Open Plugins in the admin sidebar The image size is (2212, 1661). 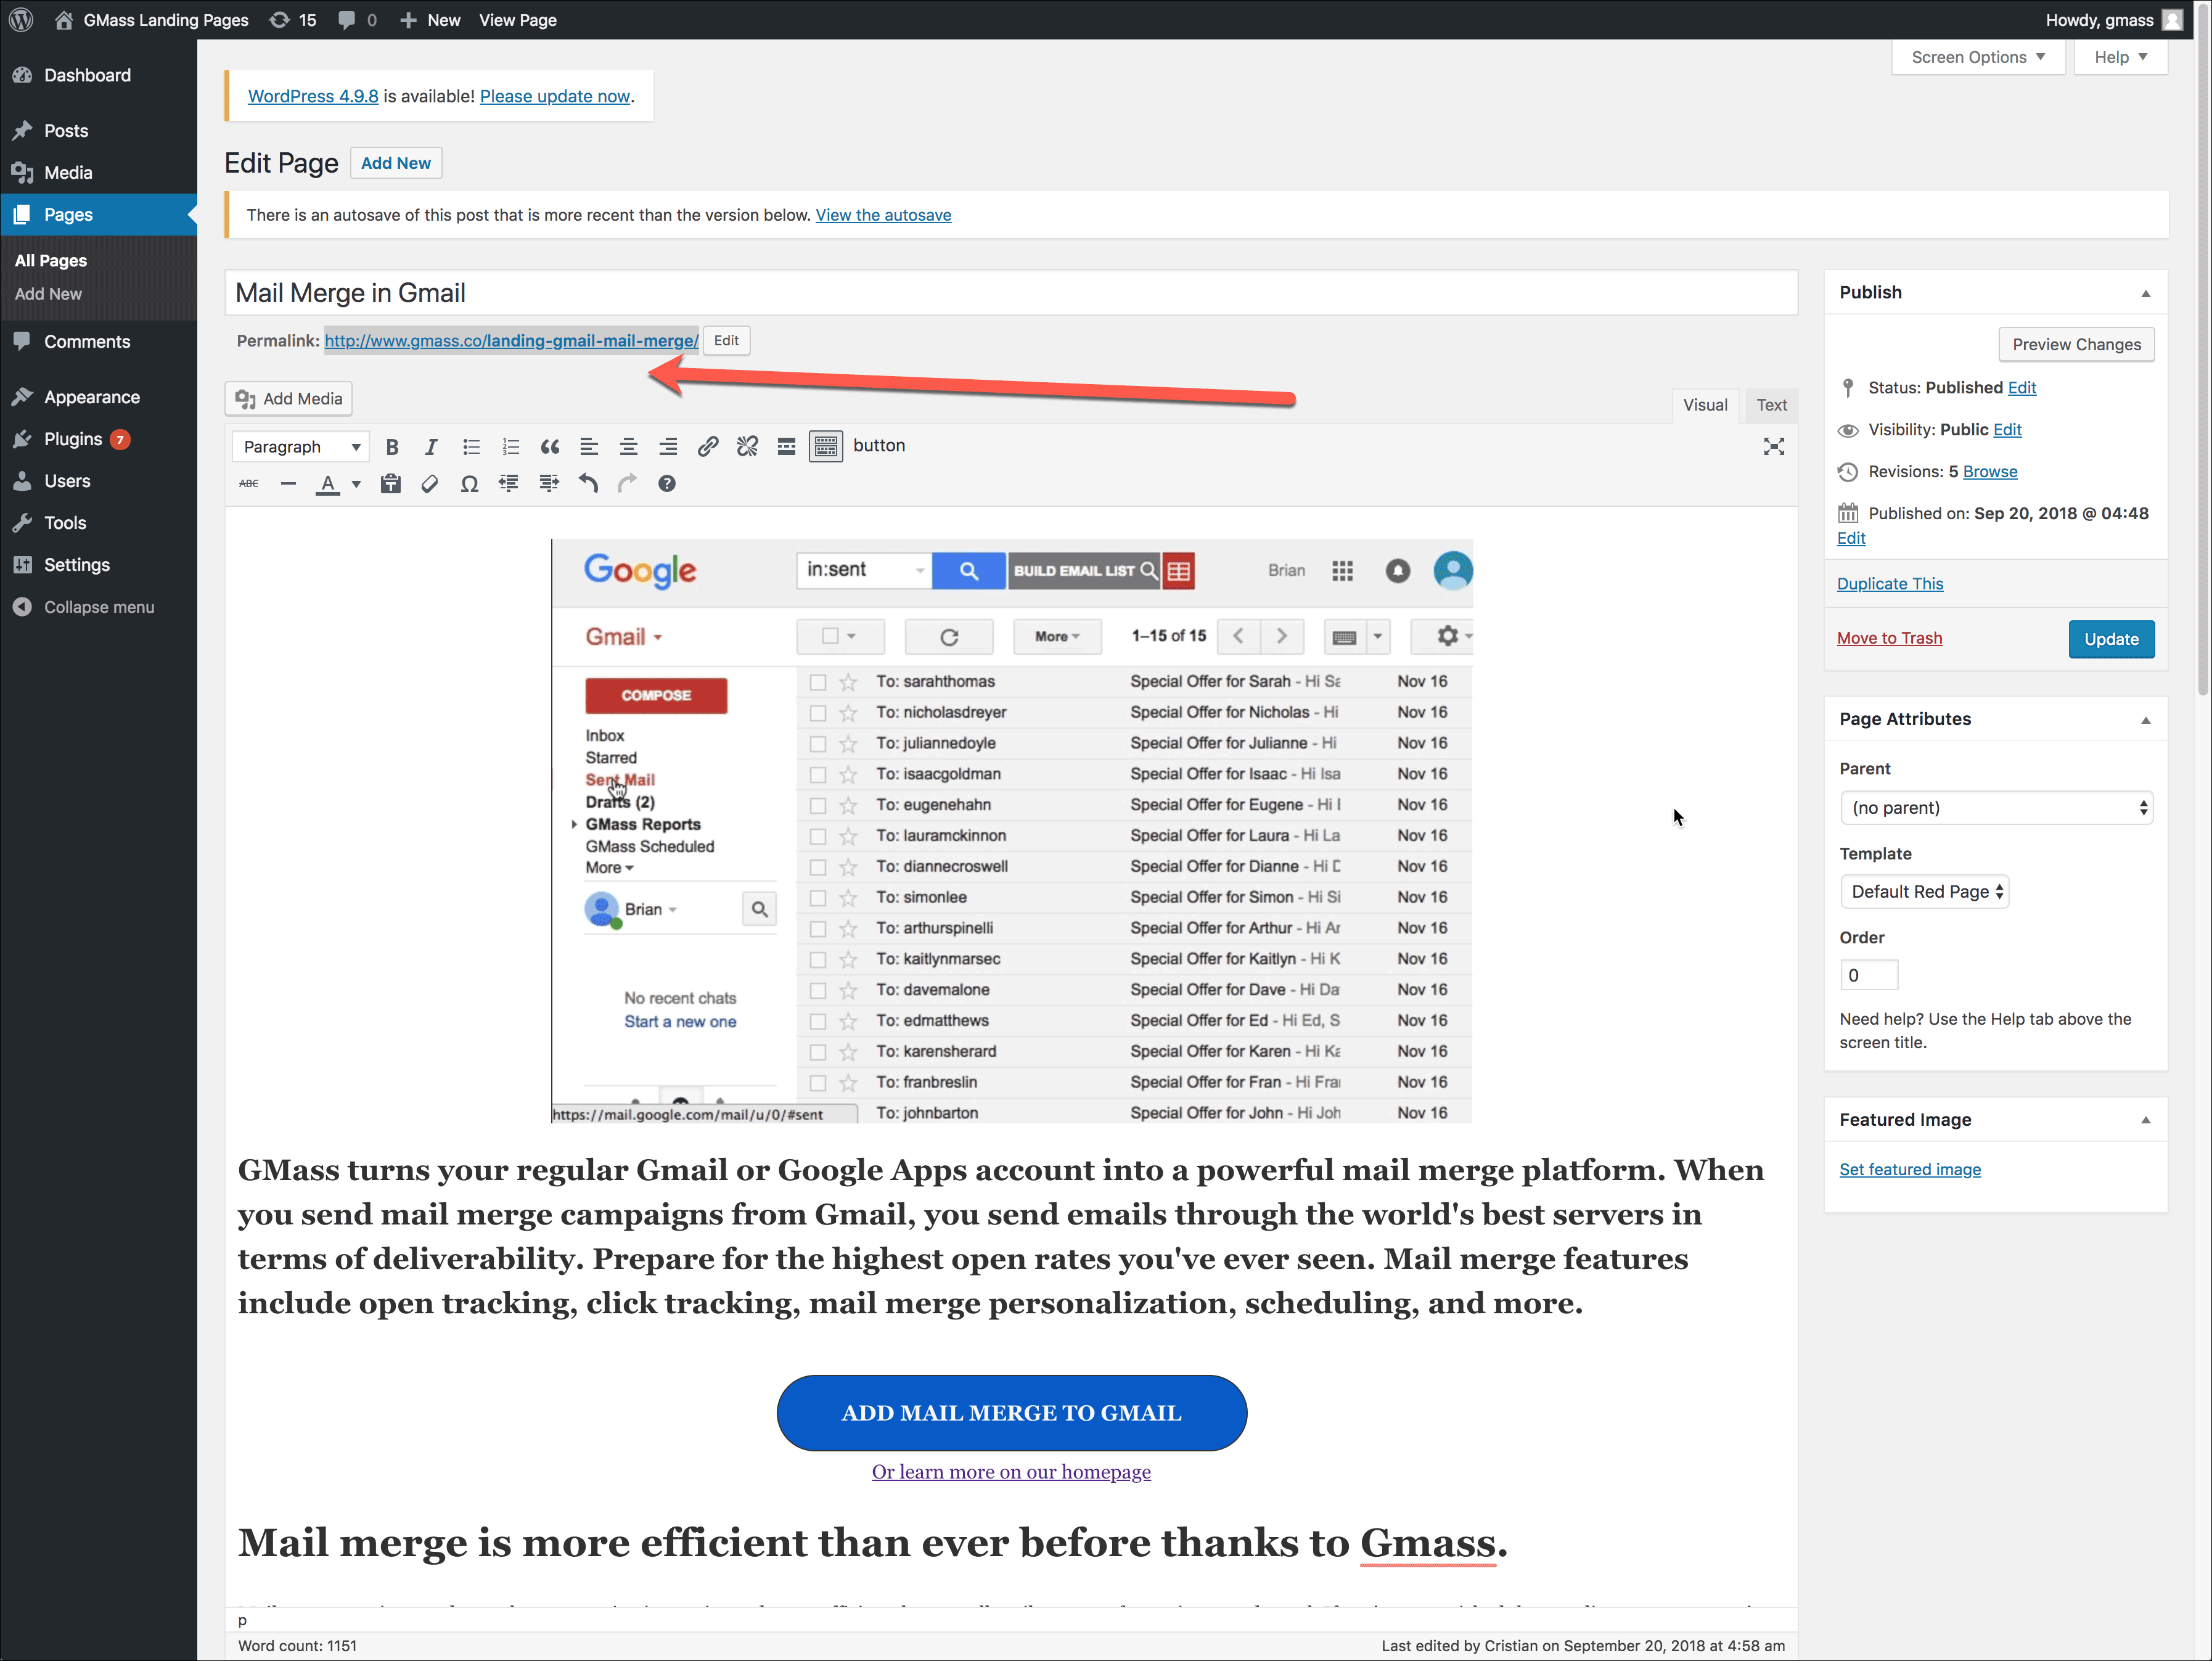(73, 440)
